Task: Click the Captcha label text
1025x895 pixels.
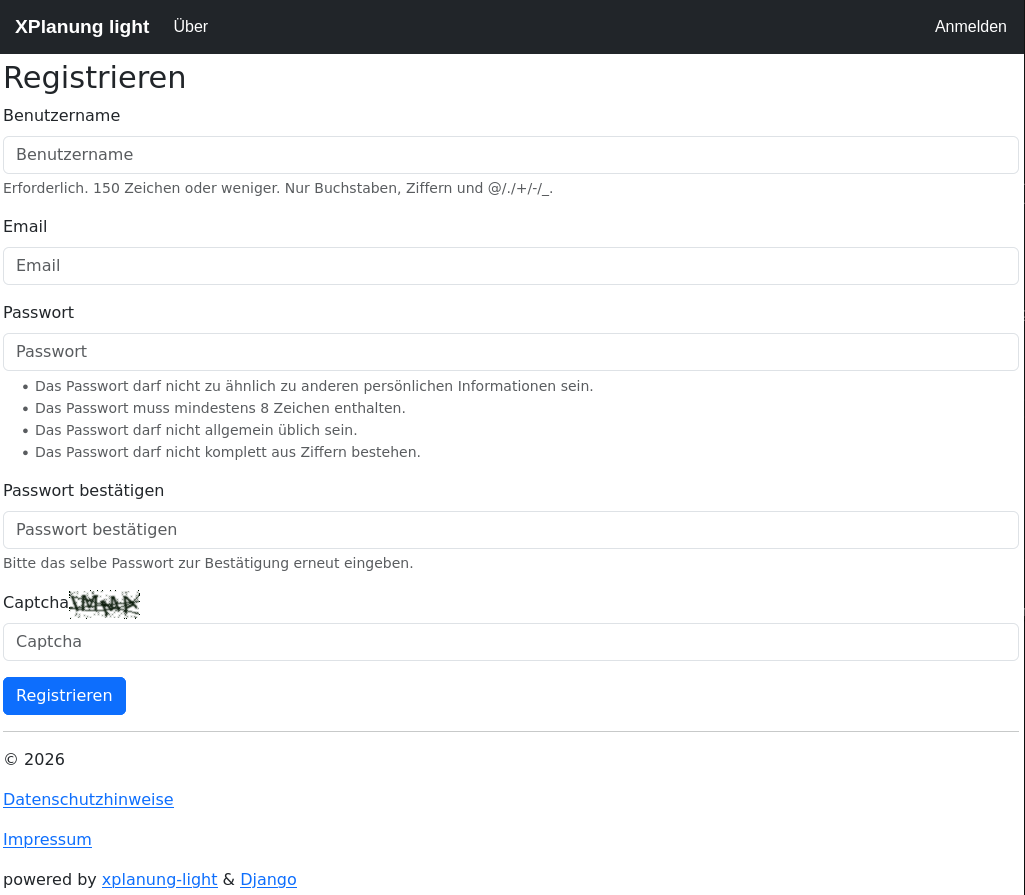Action: pyautogui.click(x=36, y=603)
